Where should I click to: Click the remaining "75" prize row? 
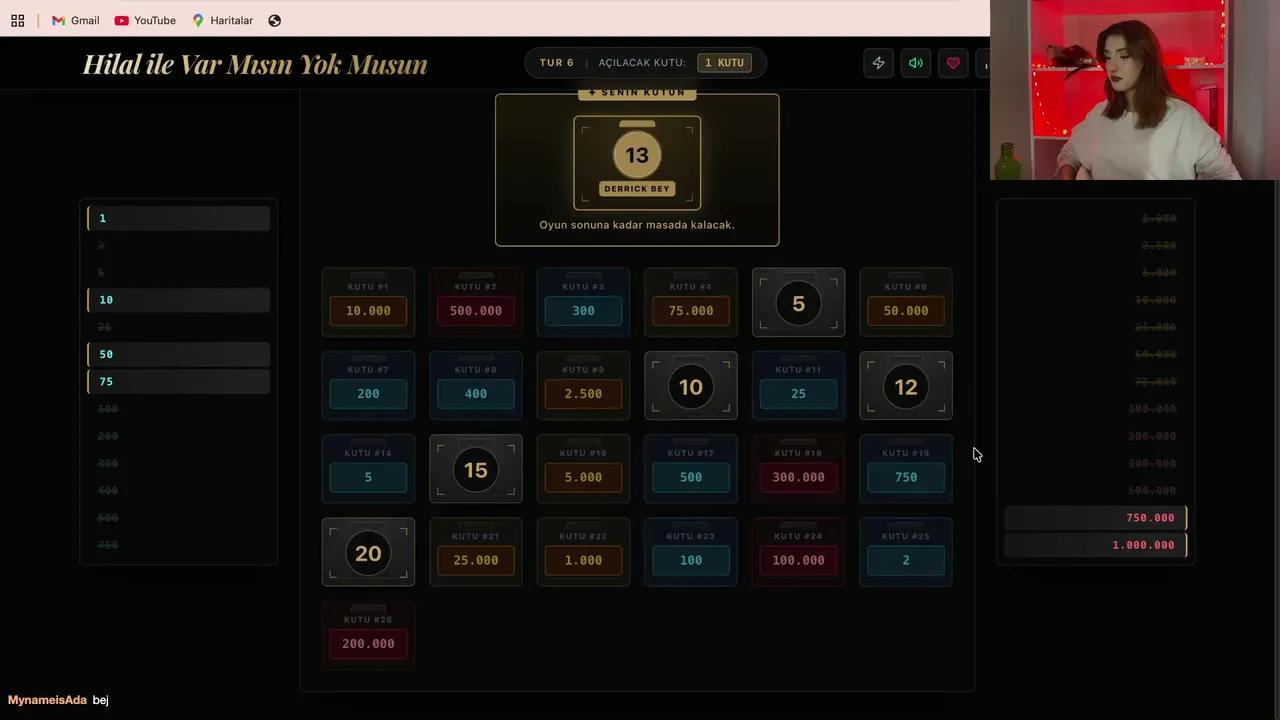(179, 381)
